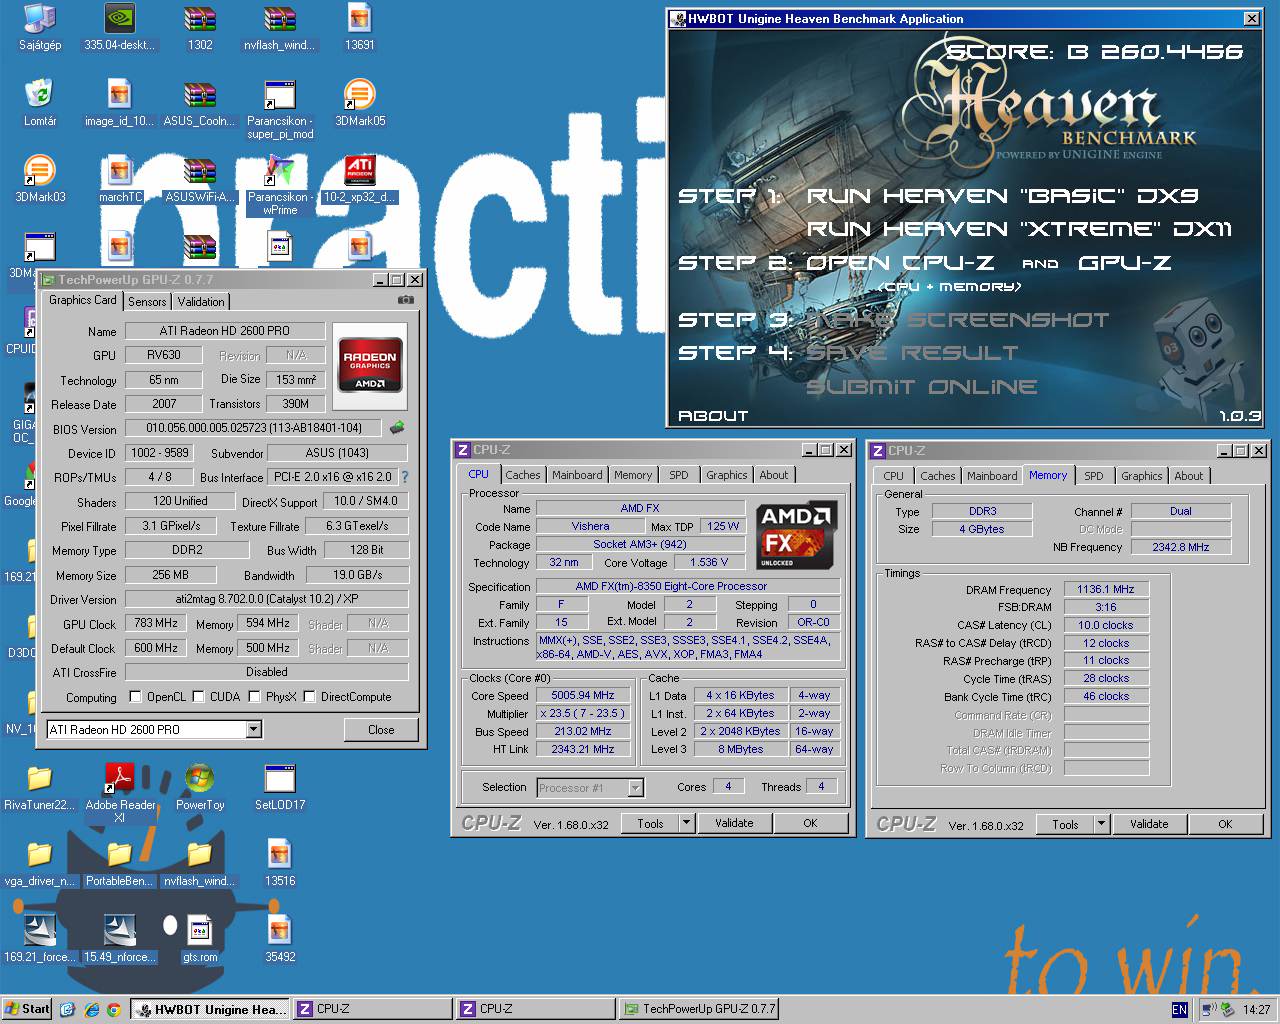The width and height of the screenshot is (1280, 1024).
Task: Launch the Parancsikon - super_pi_mod shortcut
Action: (280, 109)
